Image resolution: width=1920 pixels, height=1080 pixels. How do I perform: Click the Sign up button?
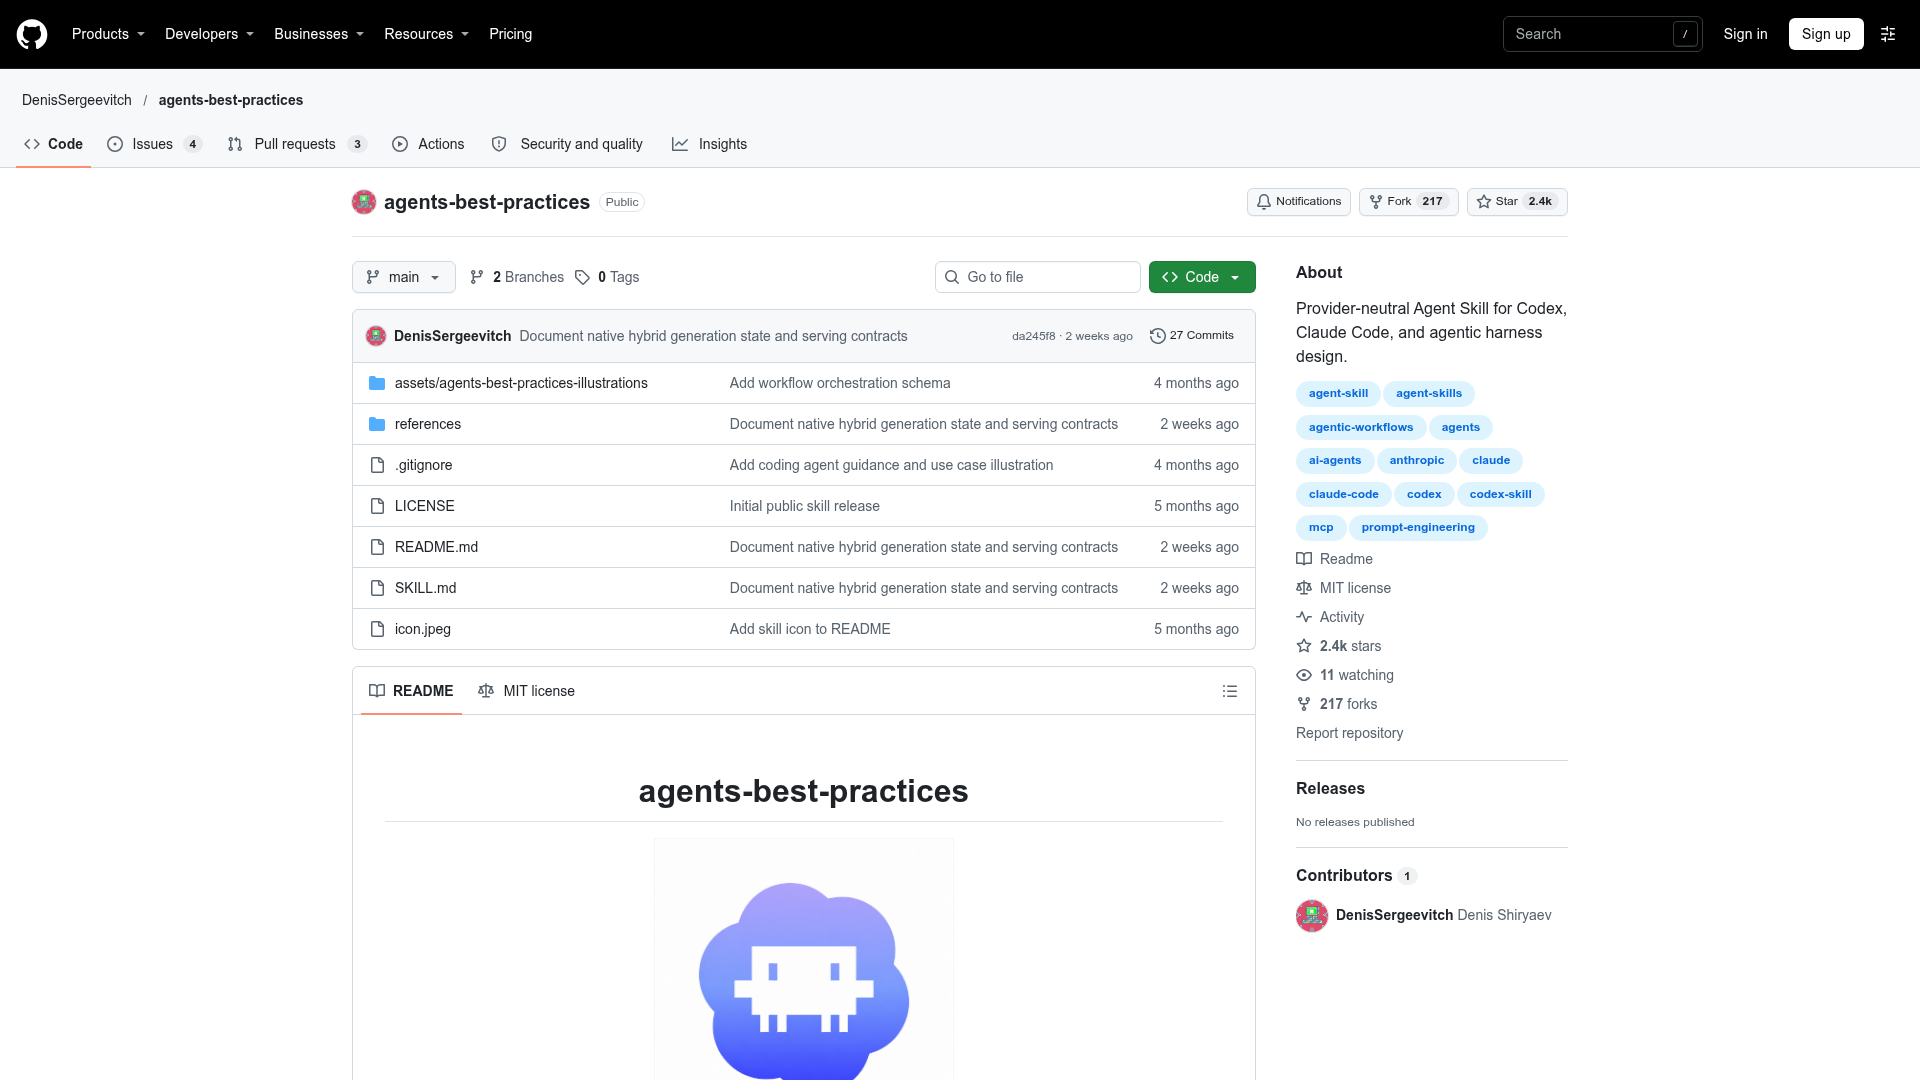1826,34
